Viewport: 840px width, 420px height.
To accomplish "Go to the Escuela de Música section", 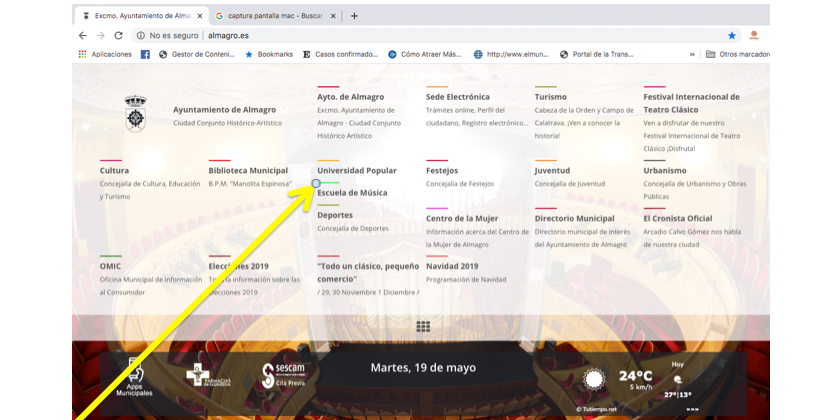I will (352, 193).
